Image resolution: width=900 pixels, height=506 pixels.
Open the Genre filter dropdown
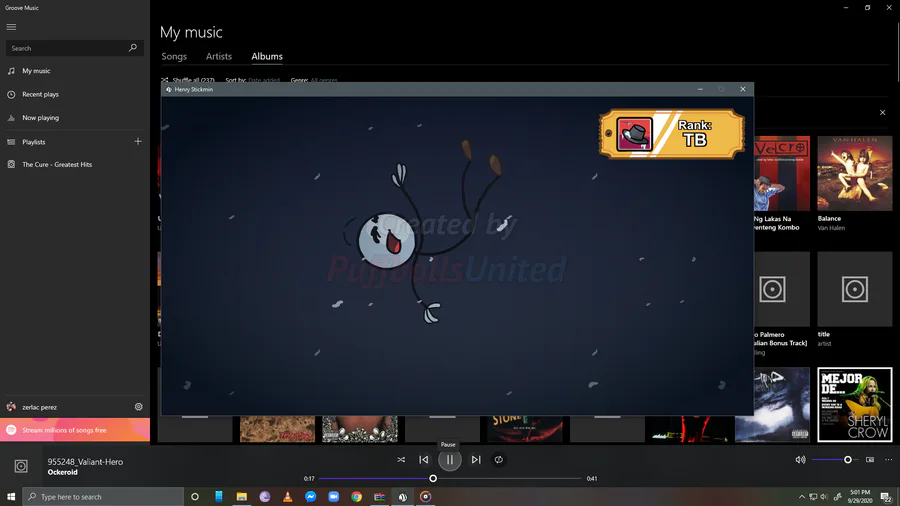[x=314, y=80]
